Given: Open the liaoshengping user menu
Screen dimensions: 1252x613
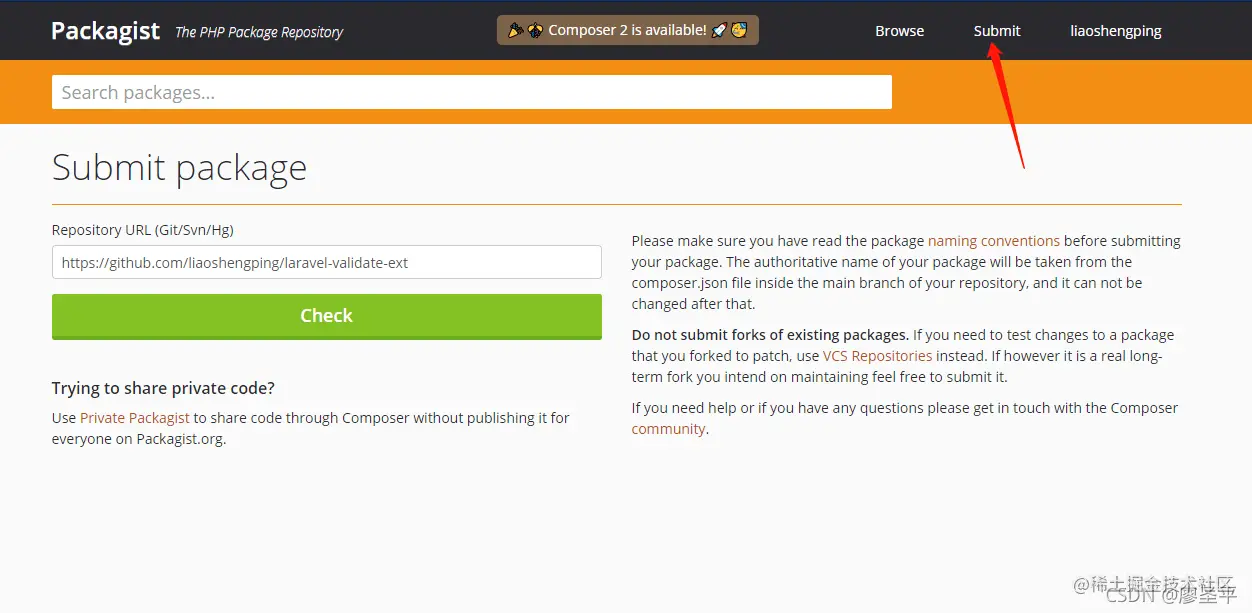Looking at the screenshot, I should (1116, 31).
